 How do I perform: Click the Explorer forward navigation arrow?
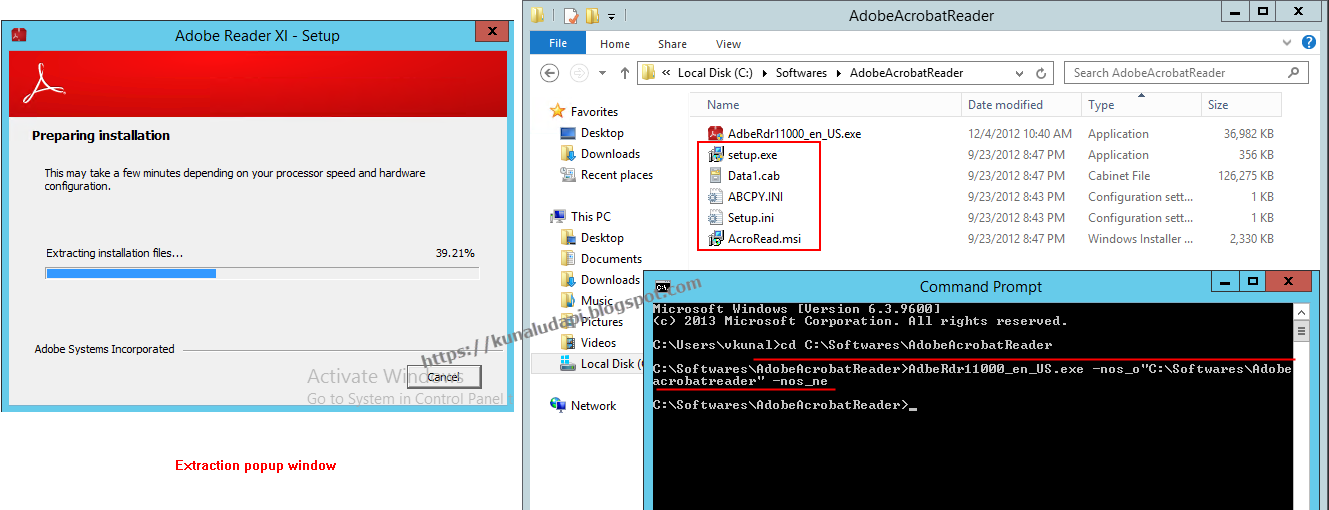579,73
